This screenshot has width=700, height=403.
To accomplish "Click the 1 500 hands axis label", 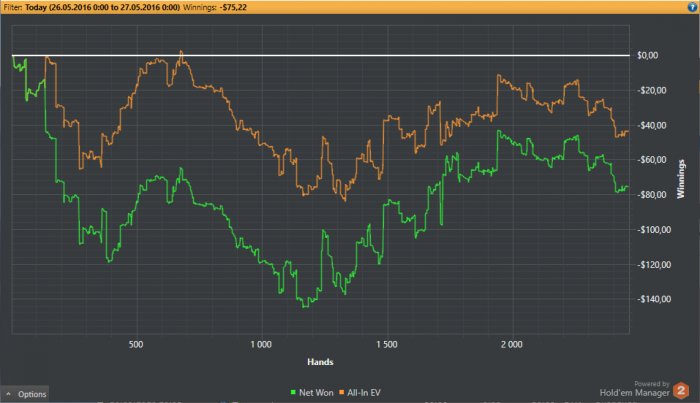I will coord(387,345).
